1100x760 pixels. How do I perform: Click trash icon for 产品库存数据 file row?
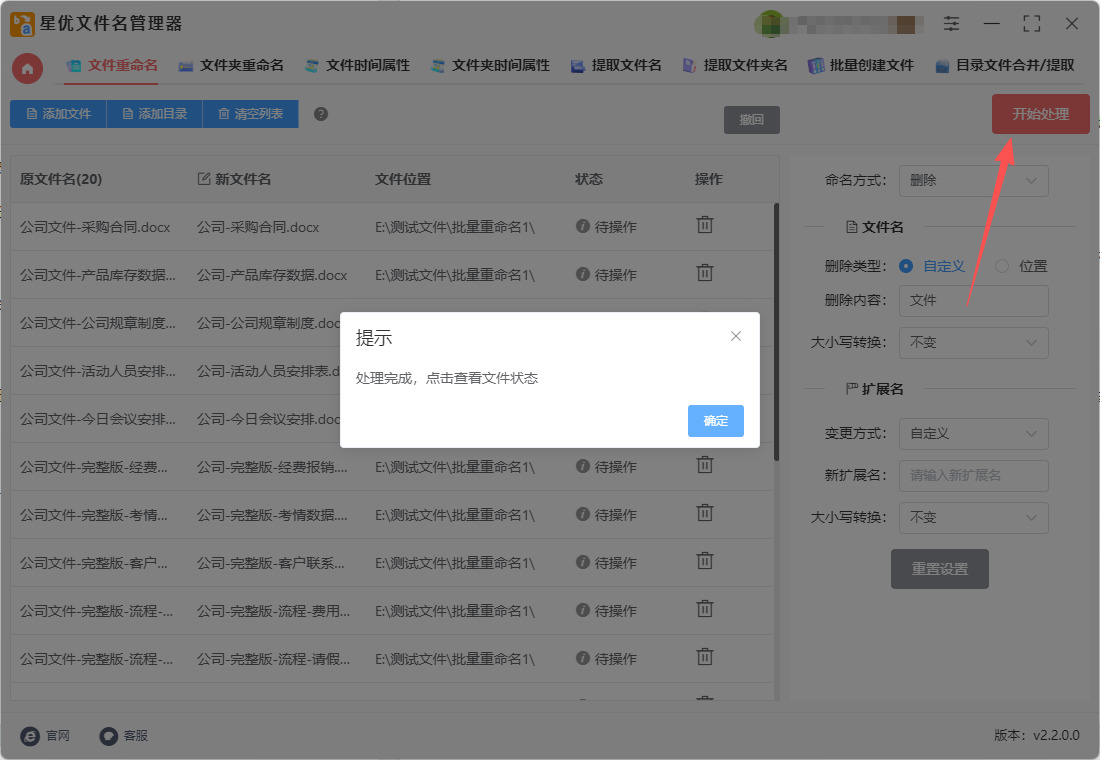pos(705,273)
